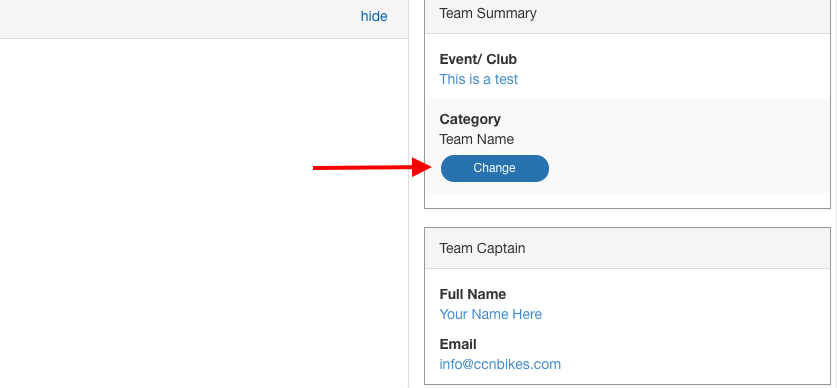
Task: Click the Event/ Club label
Action: (478, 59)
